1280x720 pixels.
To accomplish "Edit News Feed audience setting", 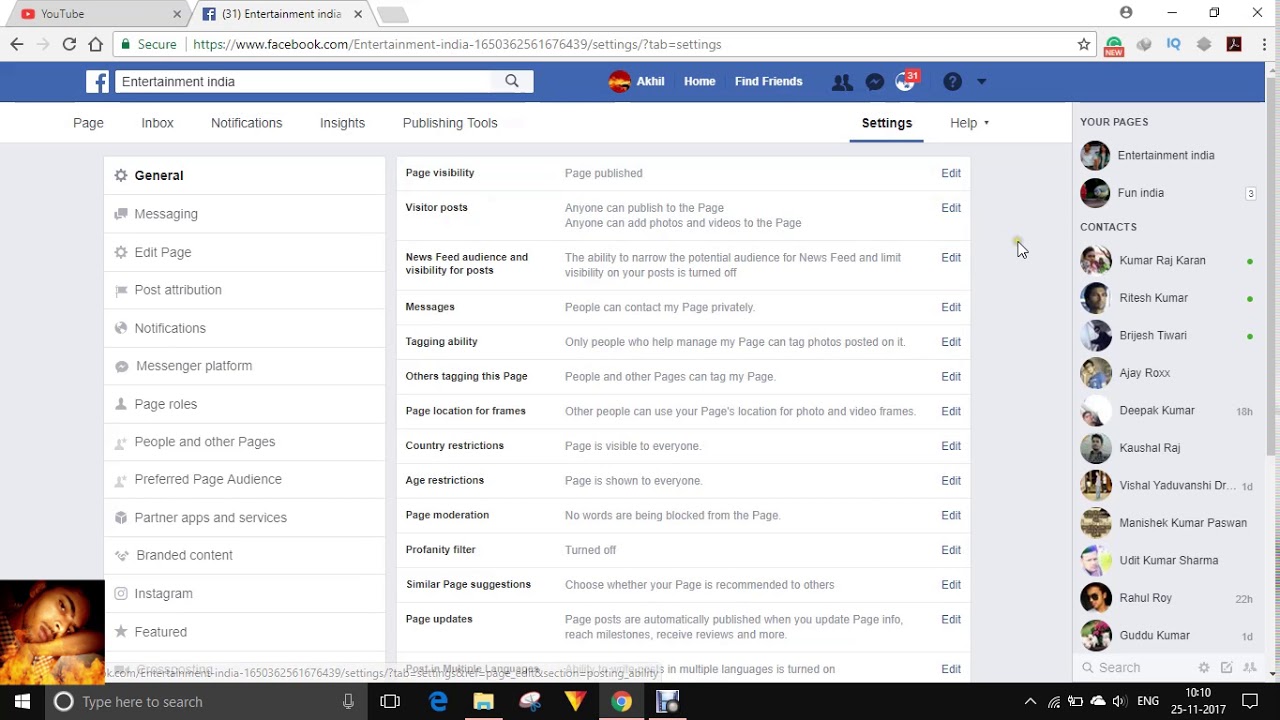I will 951,258.
